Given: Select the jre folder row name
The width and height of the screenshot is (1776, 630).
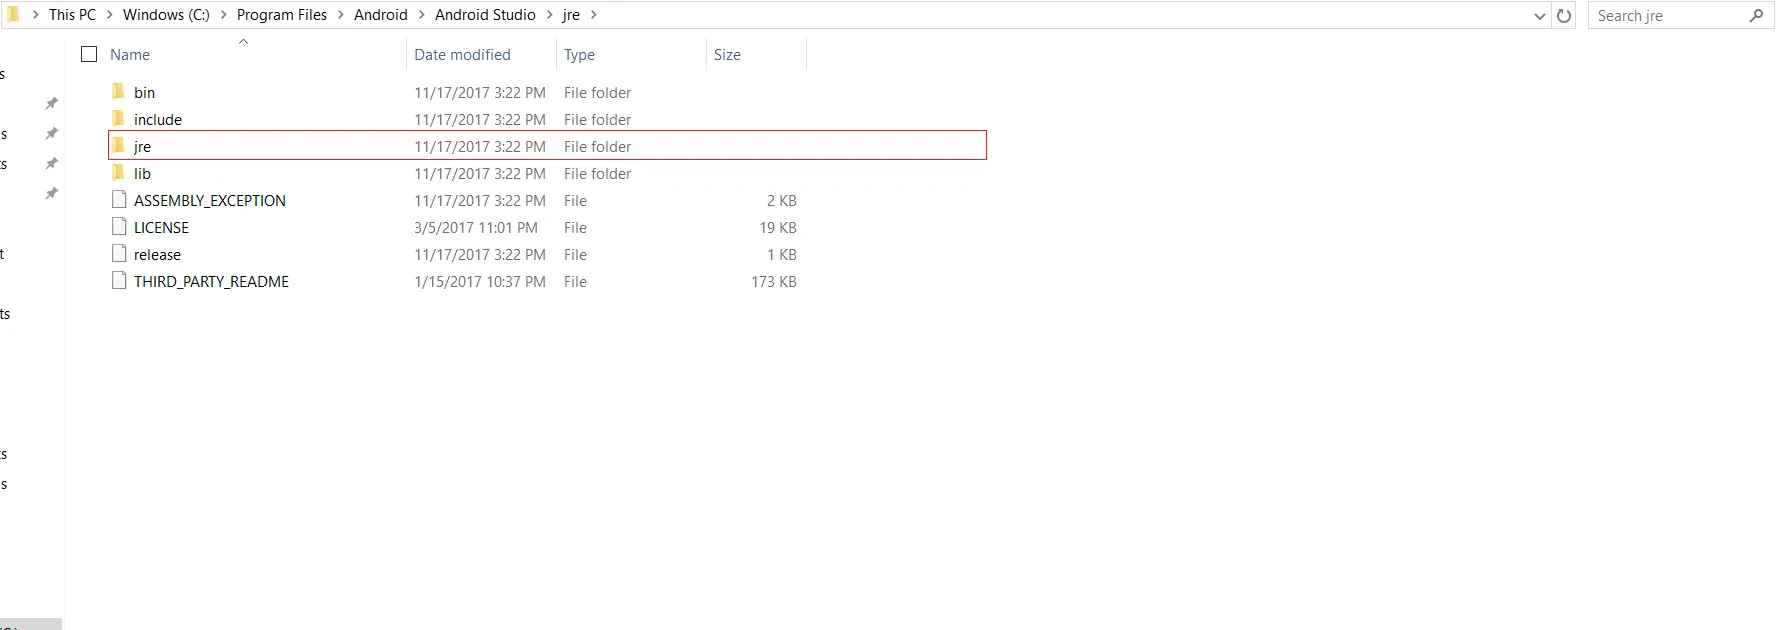Looking at the screenshot, I should tap(142, 147).
